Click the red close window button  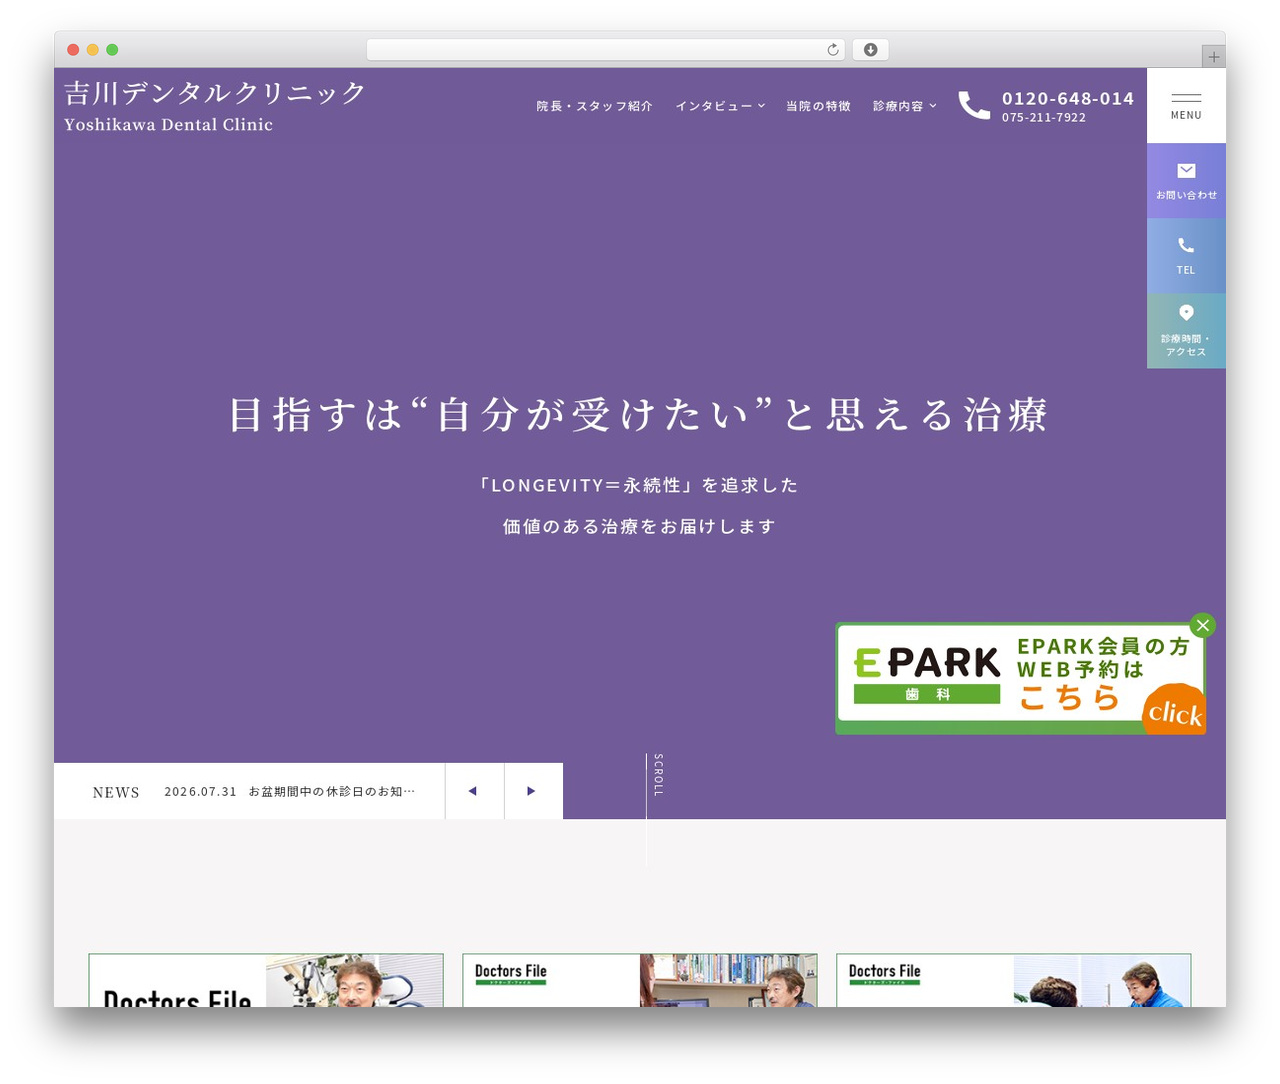click(73, 50)
